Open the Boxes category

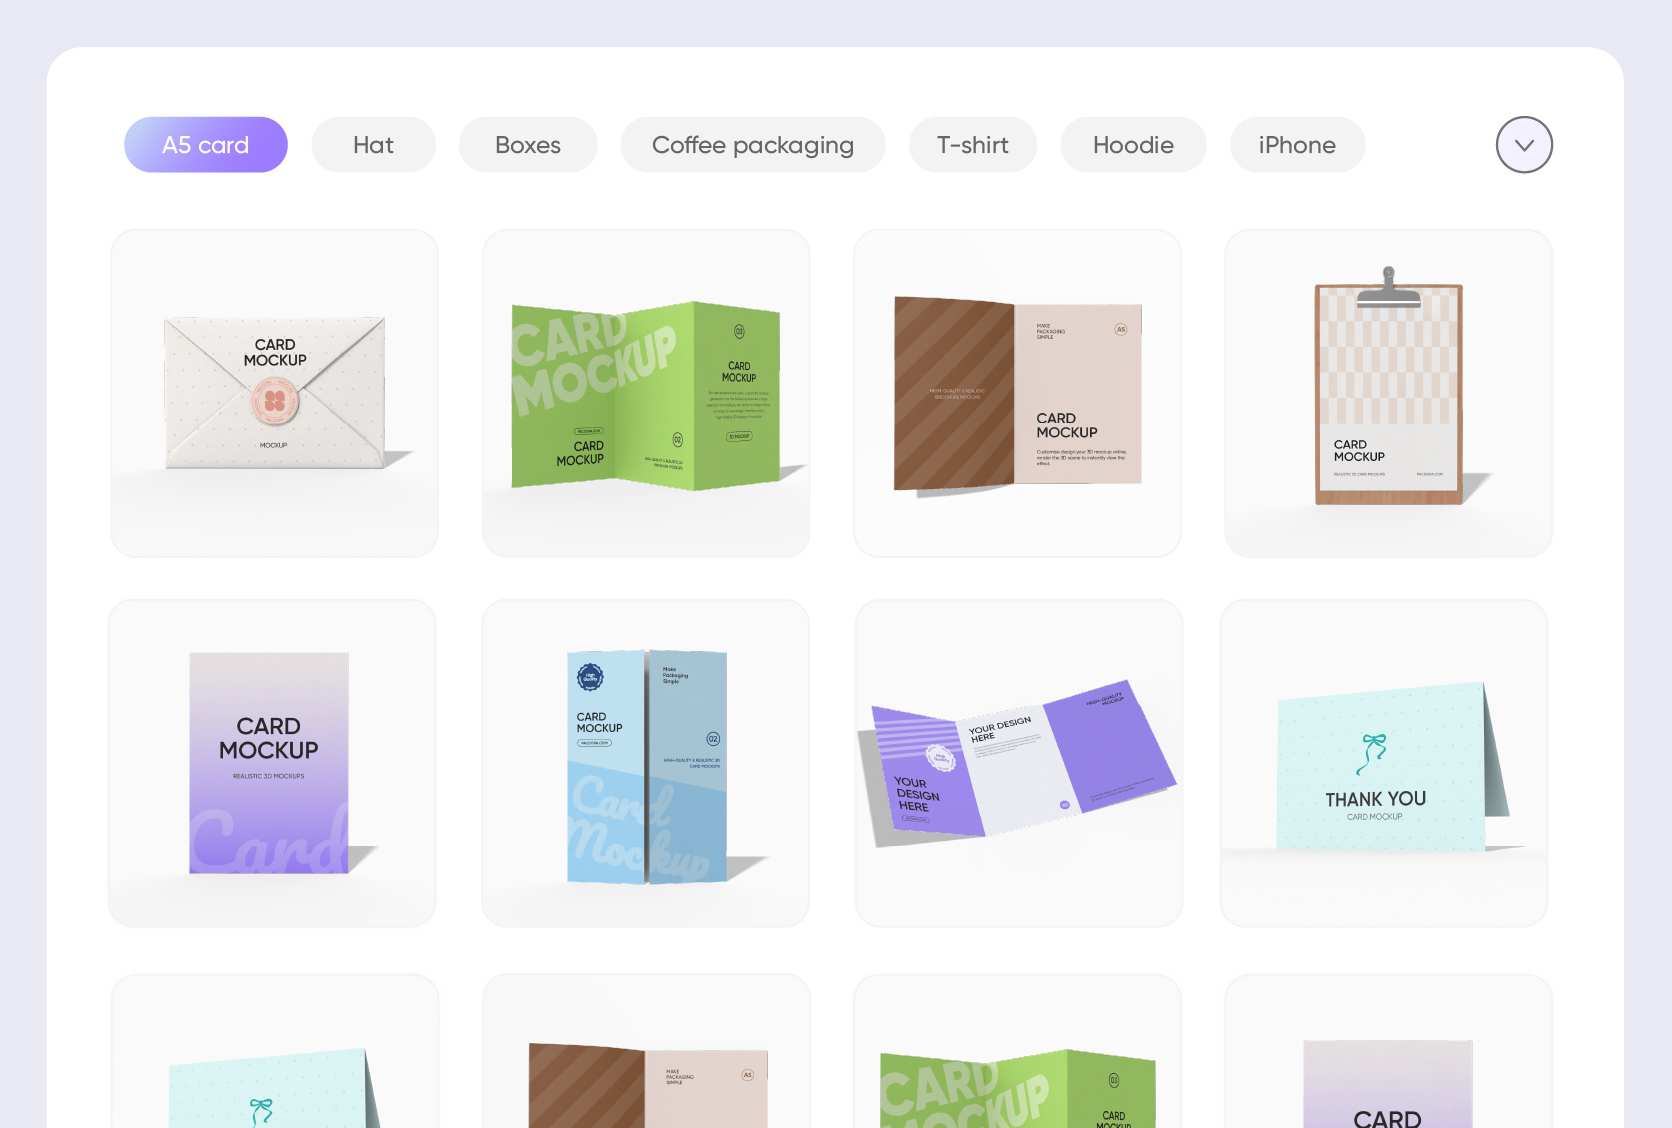[528, 145]
